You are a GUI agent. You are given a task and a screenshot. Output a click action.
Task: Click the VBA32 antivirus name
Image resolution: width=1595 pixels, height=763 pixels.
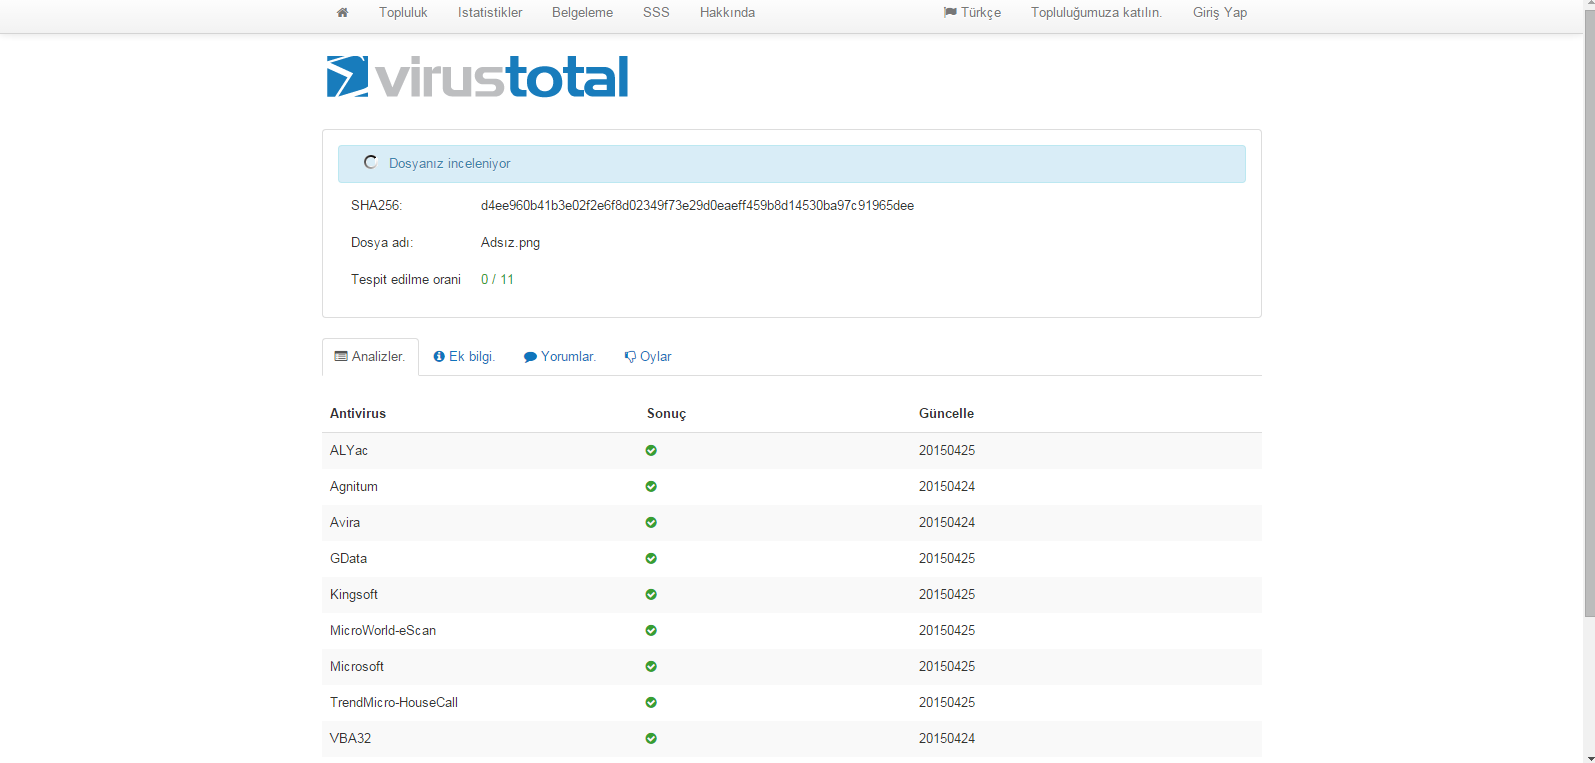point(350,739)
